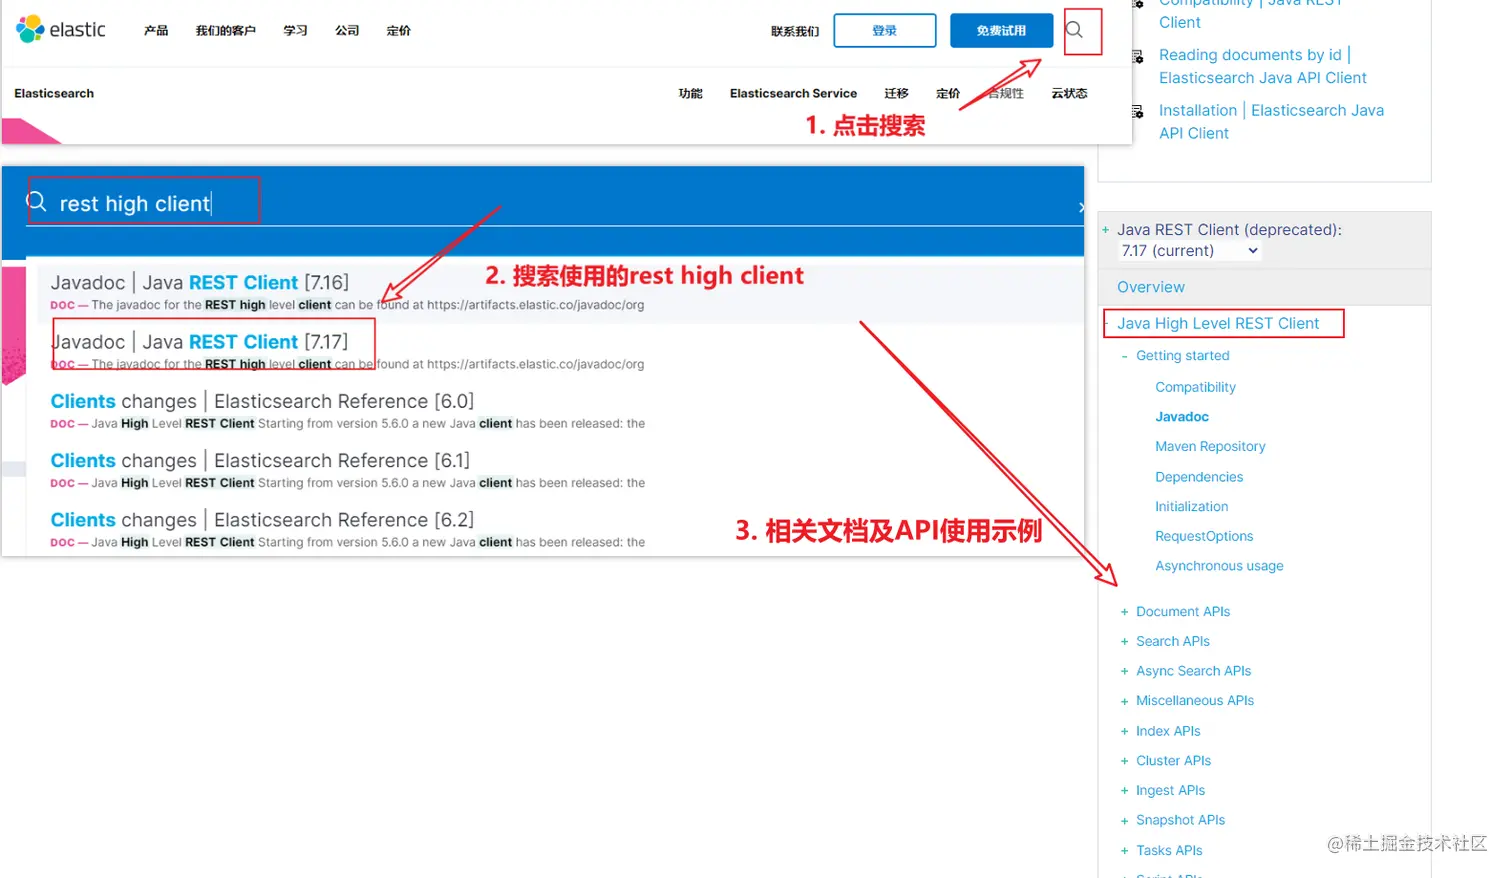
Task: Open the 迁移 sub-navigation tab
Action: coord(897,93)
